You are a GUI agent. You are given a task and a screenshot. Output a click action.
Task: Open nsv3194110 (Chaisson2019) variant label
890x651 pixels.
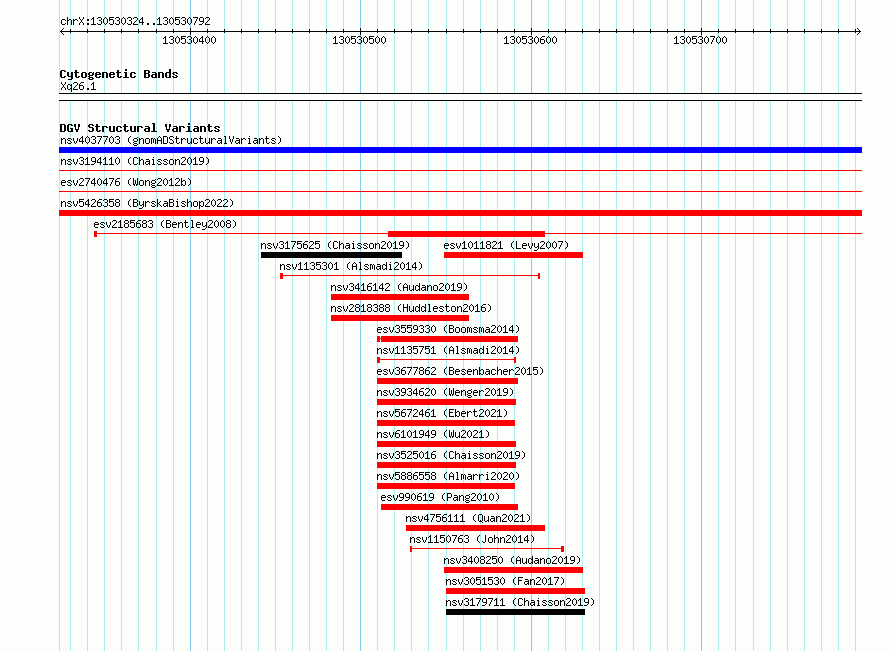tap(135, 161)
